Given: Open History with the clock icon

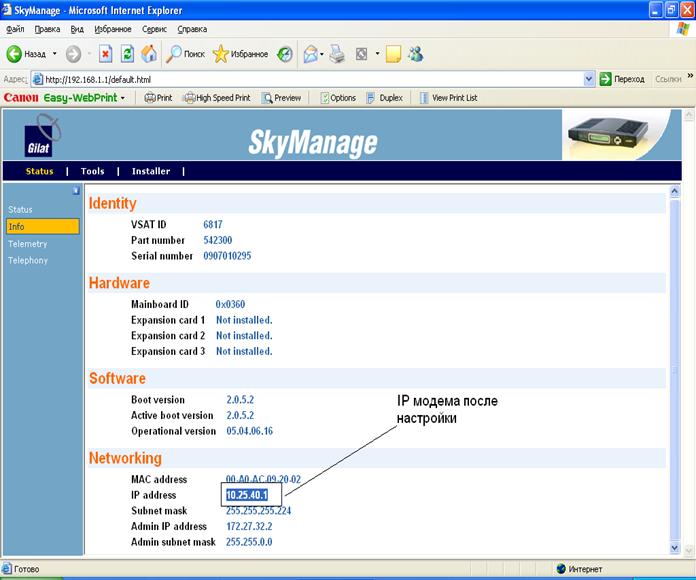Looking at the screenshot, I should [285, 55].
